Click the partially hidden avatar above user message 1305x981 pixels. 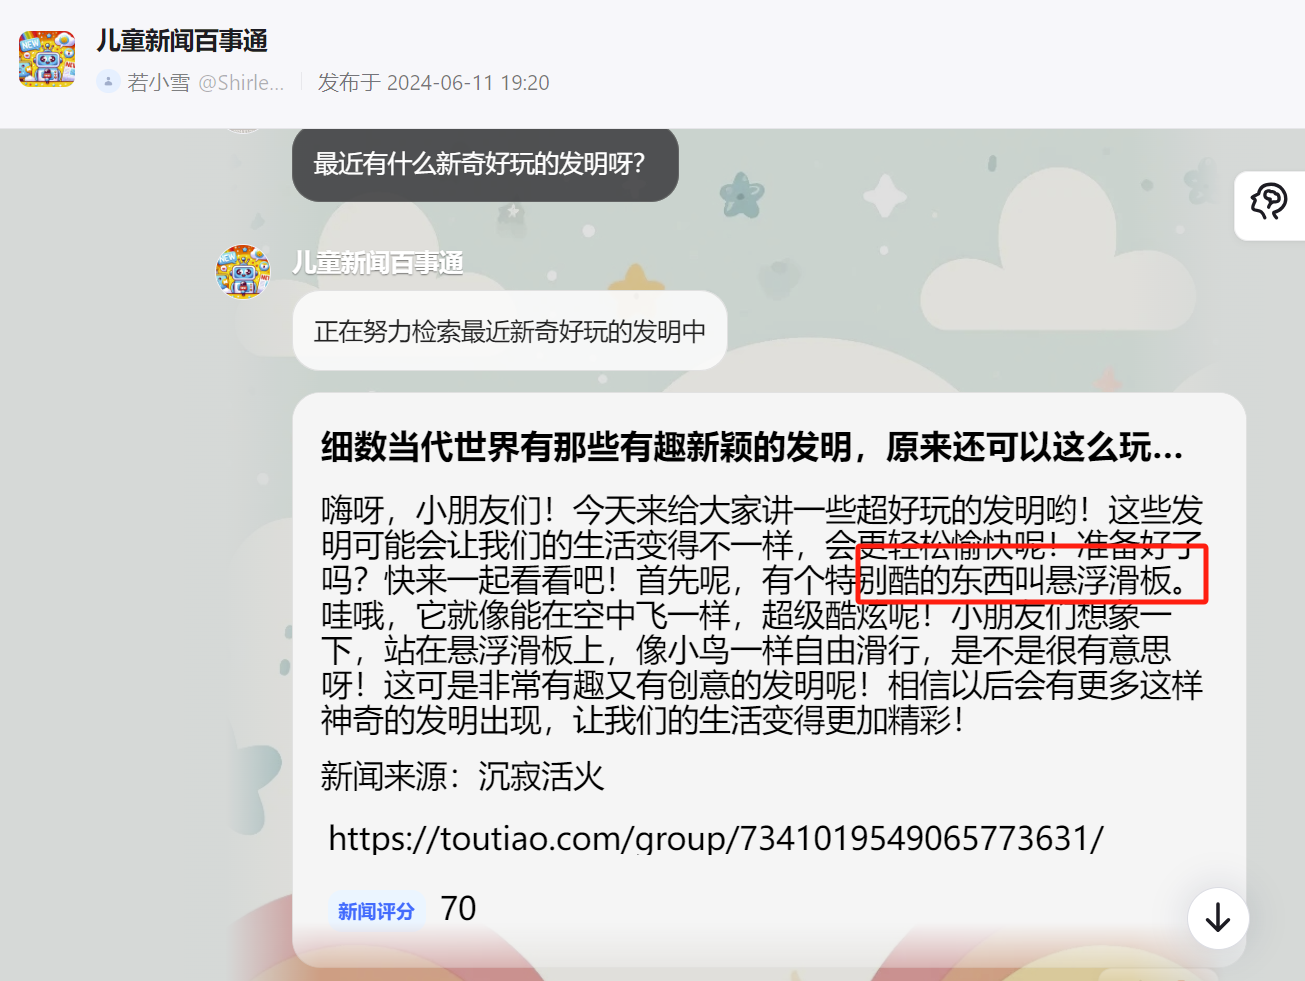[243, 130]
